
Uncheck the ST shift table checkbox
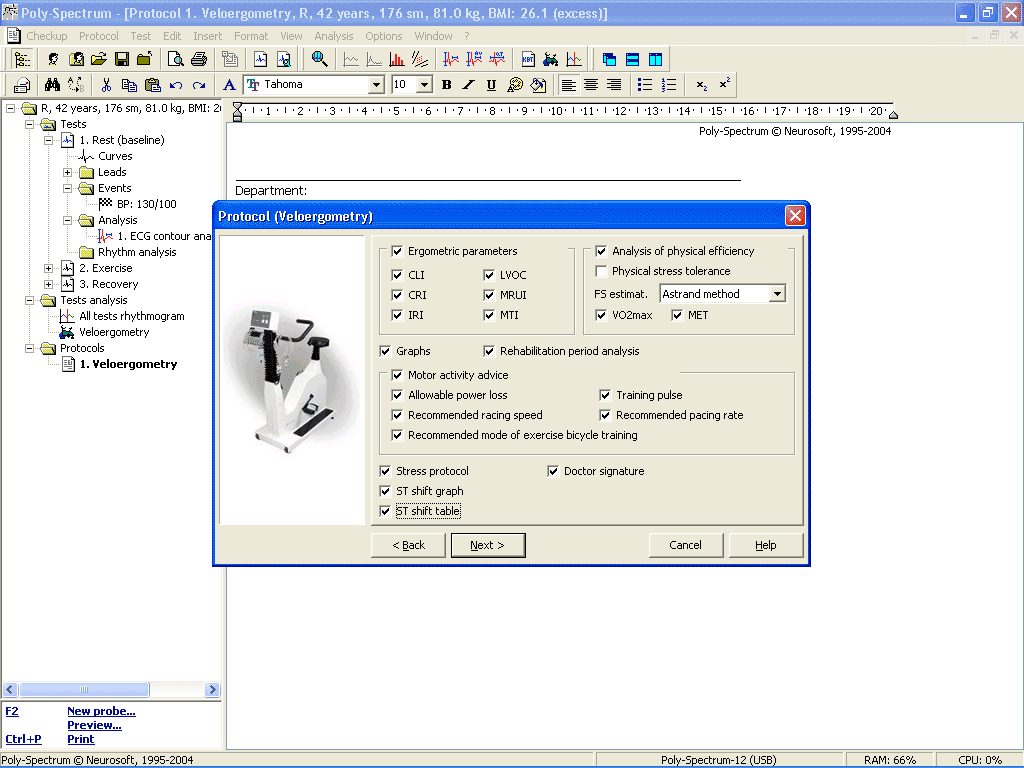(385, 511)
